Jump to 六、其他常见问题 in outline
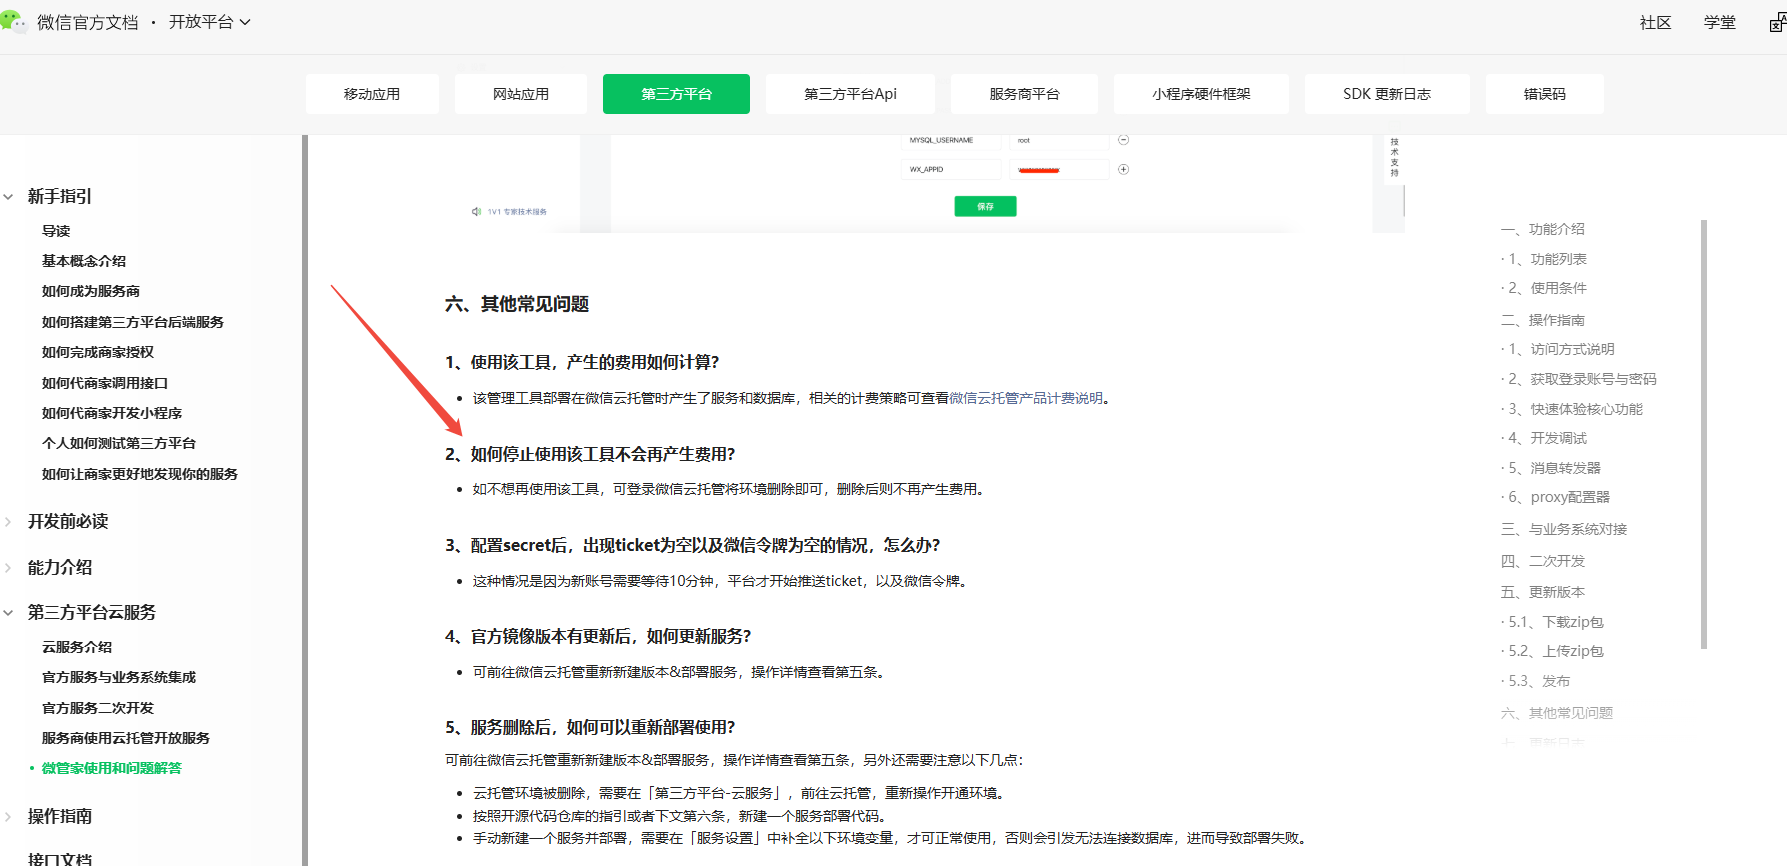Viewport: 1787px width, 866px height. pyautogui.click(x=1556, y=713)
